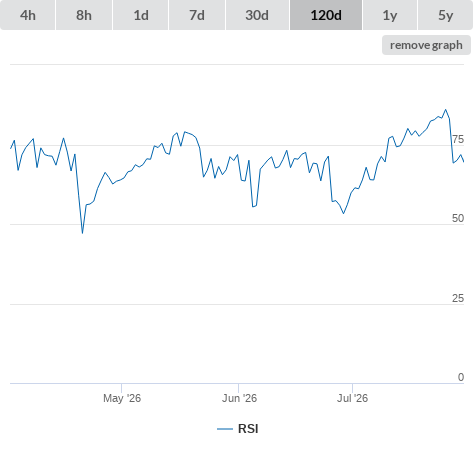Switch to the 8h time range

point(84,15)
